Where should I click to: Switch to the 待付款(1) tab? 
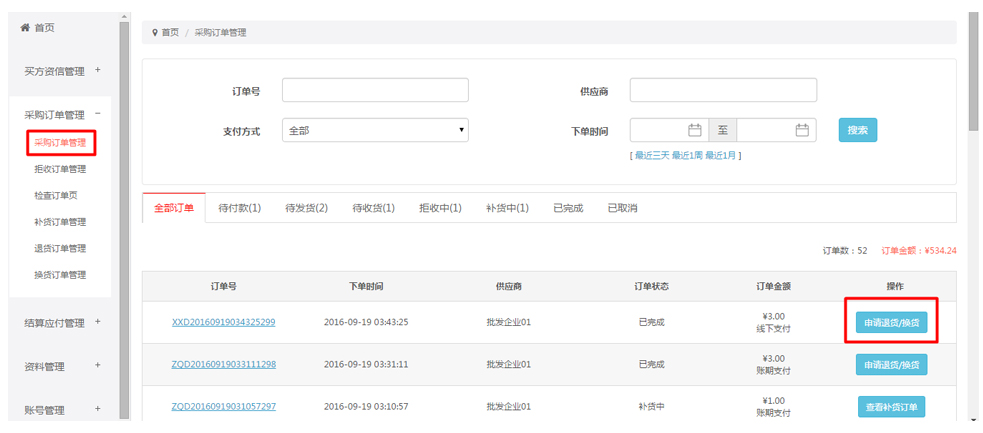(x=239, y=208)
